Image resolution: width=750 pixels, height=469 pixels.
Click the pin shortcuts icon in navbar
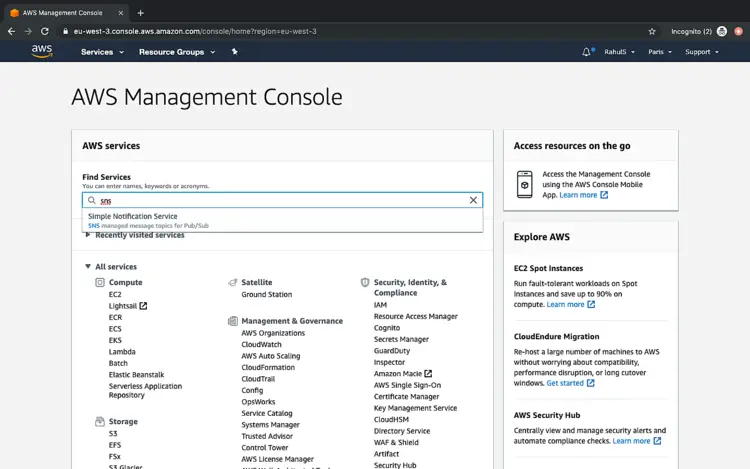click(234, 51)
